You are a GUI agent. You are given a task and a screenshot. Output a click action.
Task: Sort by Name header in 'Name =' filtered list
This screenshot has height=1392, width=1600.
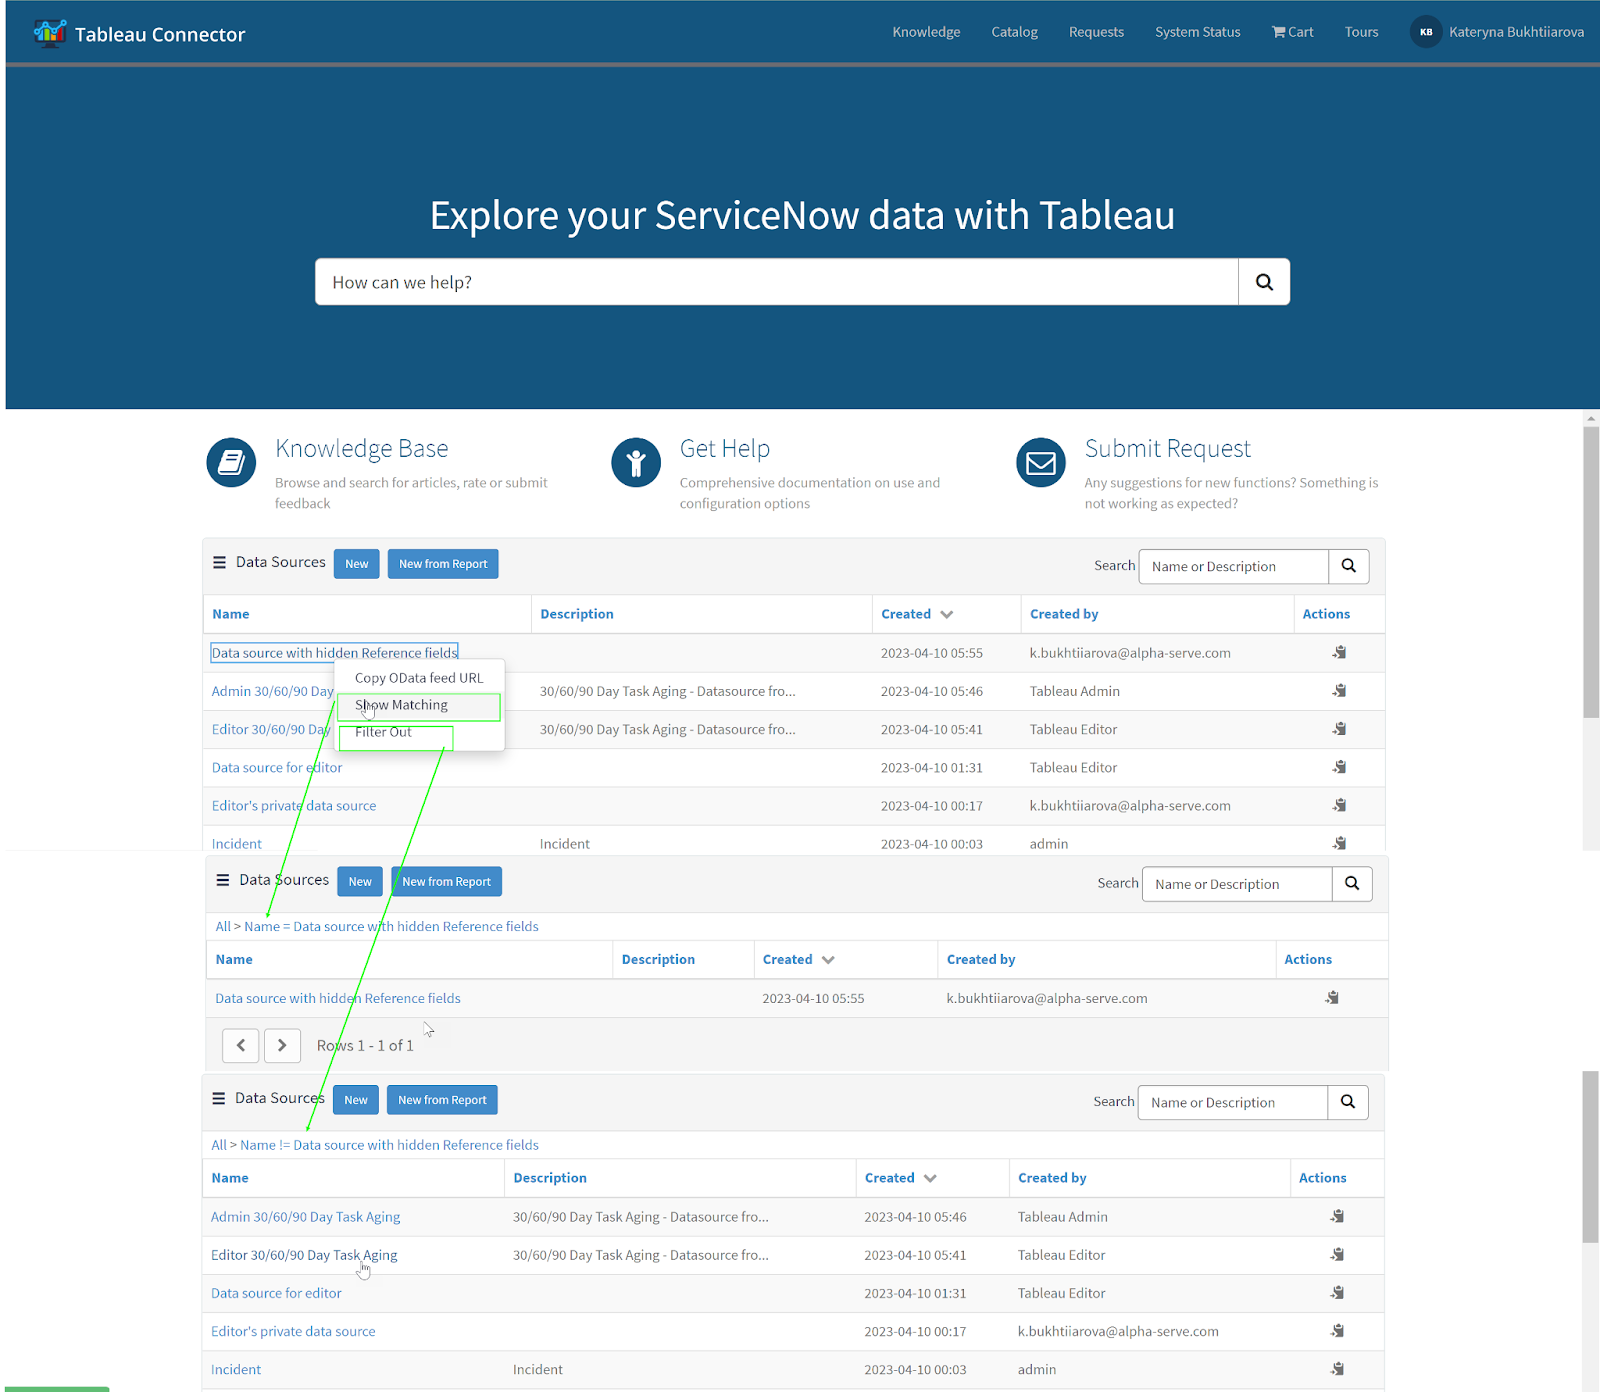click(x=234, y=959)
